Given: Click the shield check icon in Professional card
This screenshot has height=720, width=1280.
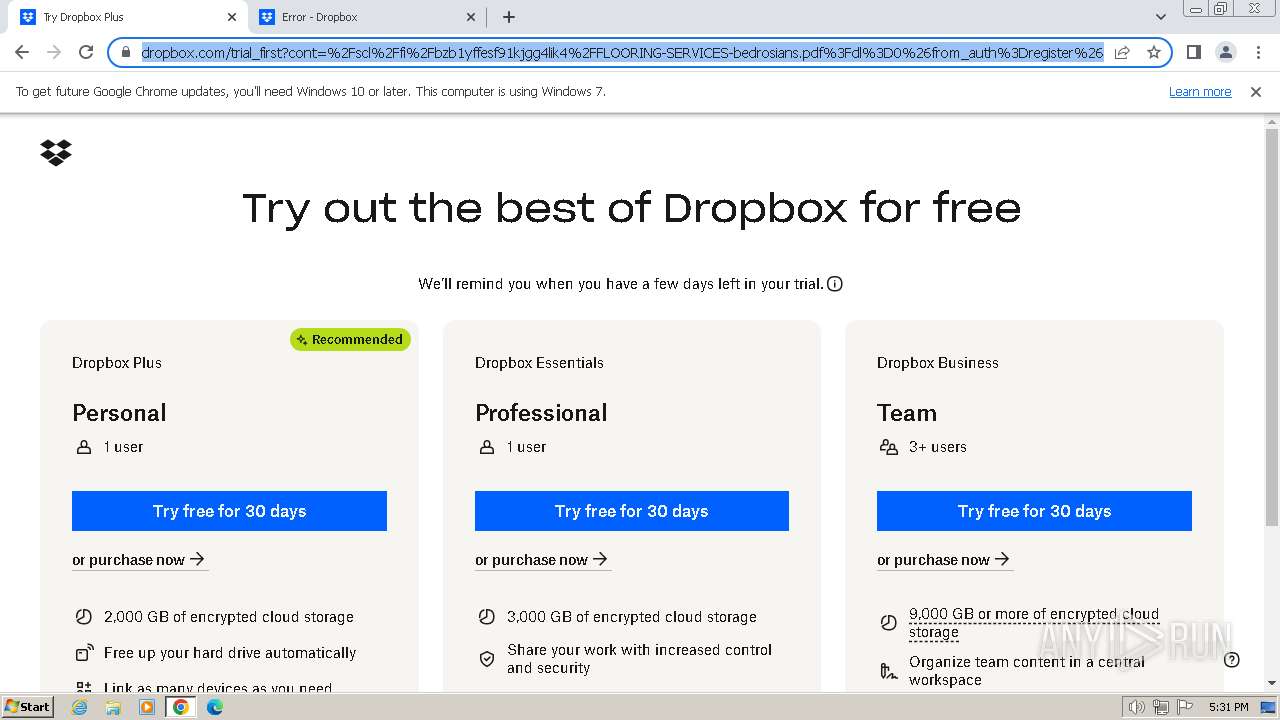Looking at the screenshot, I should click(487, 659).
